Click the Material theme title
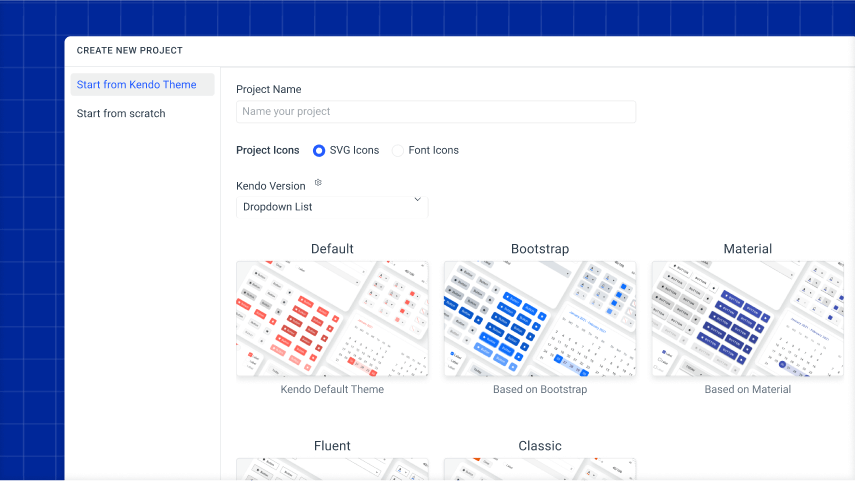 (x=747, y=249)
